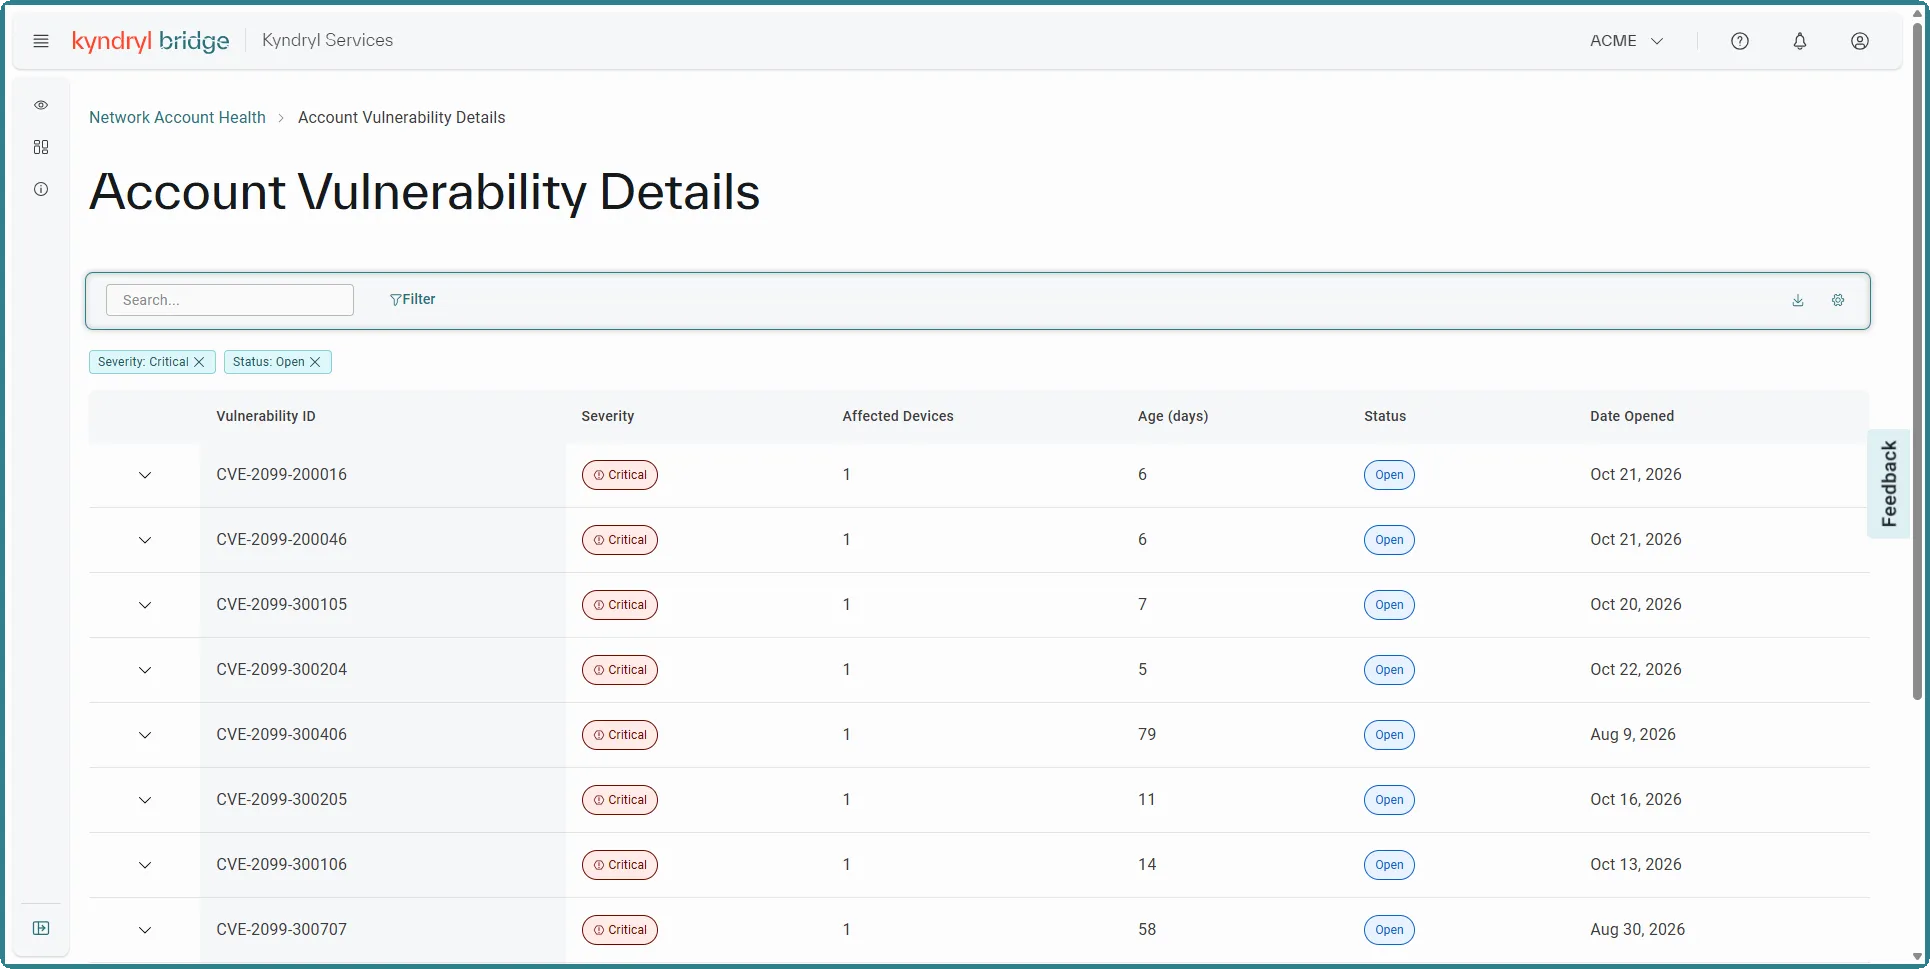Viewport: 1930px width, 969px height.
Task: Expand the row for CVE-2099-300105
Action: [145, 605]
